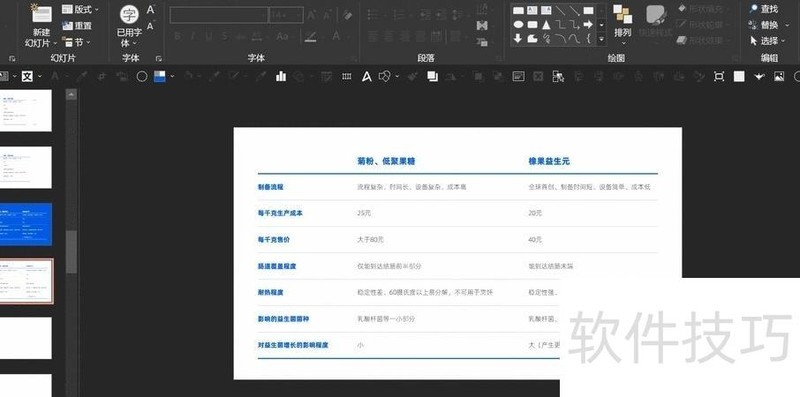Select the vertical Text Box shape

tap(546, 10)
